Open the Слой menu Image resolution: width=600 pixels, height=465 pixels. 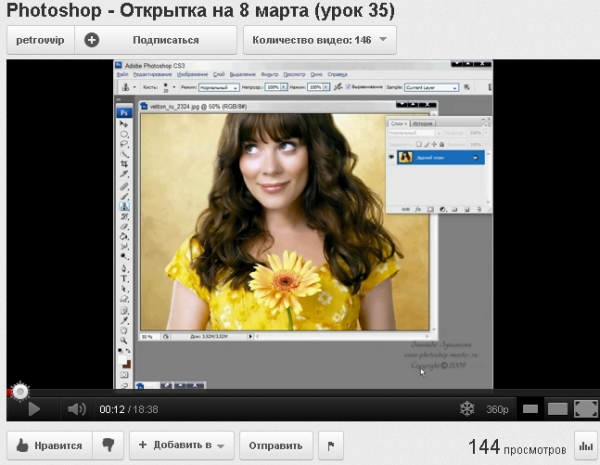tap(218, 74)
